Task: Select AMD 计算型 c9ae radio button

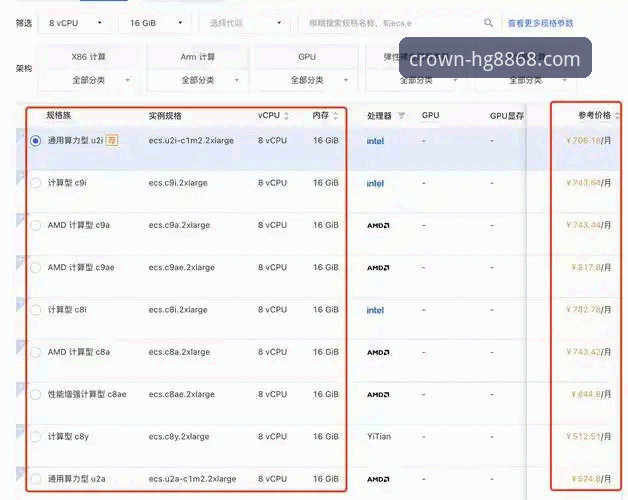Action: (x=36, y=268)
